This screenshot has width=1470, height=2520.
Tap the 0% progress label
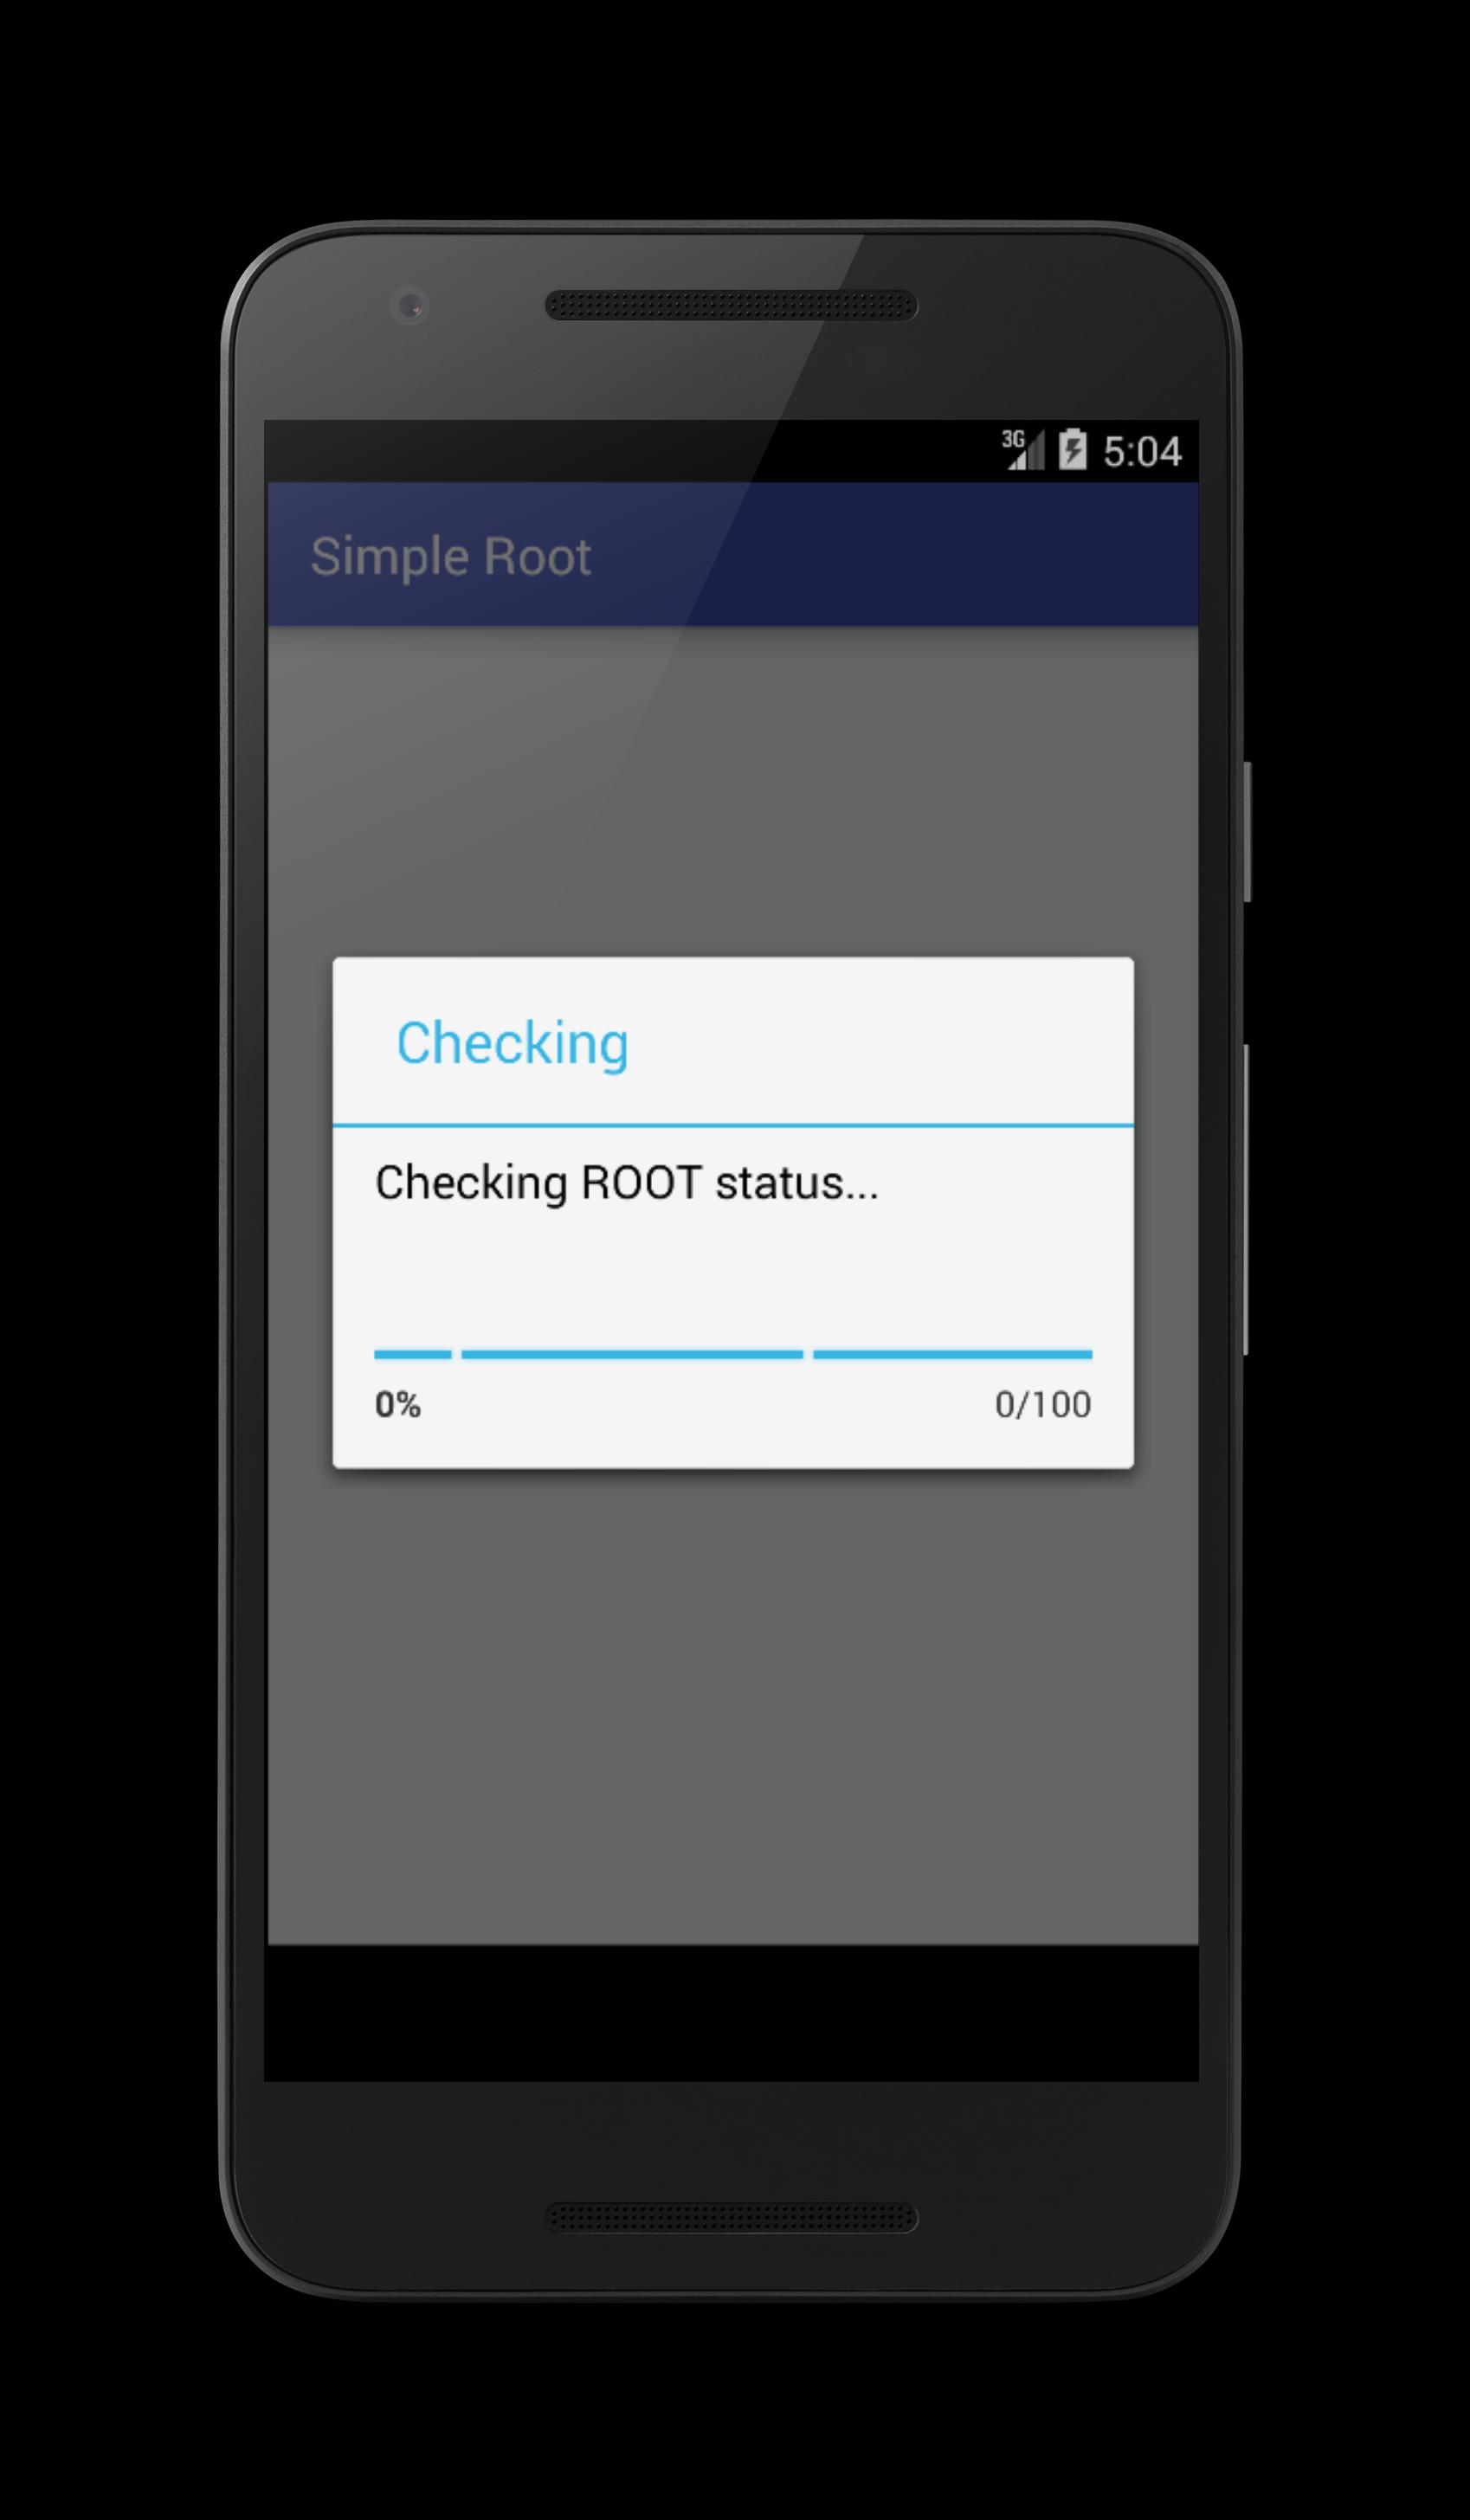pyautogui.click(x=397, y=1405)
